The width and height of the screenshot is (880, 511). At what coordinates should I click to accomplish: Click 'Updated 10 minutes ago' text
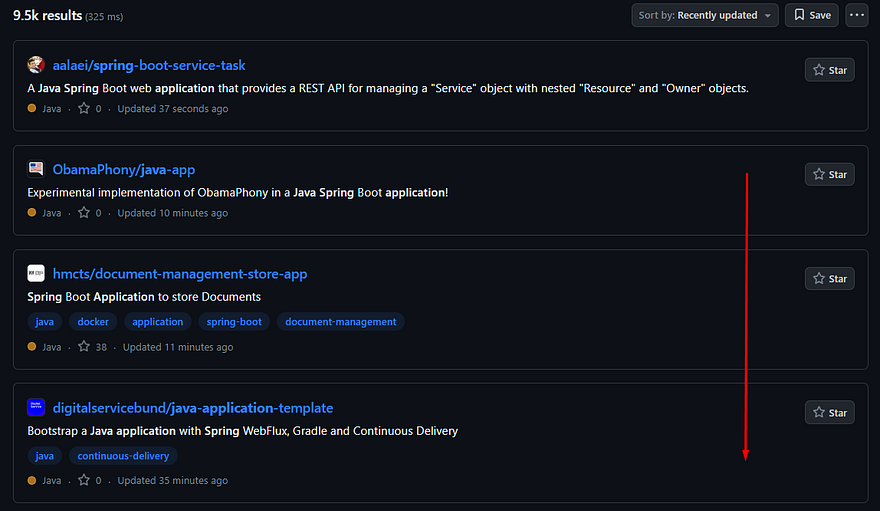tap(173, 213)
